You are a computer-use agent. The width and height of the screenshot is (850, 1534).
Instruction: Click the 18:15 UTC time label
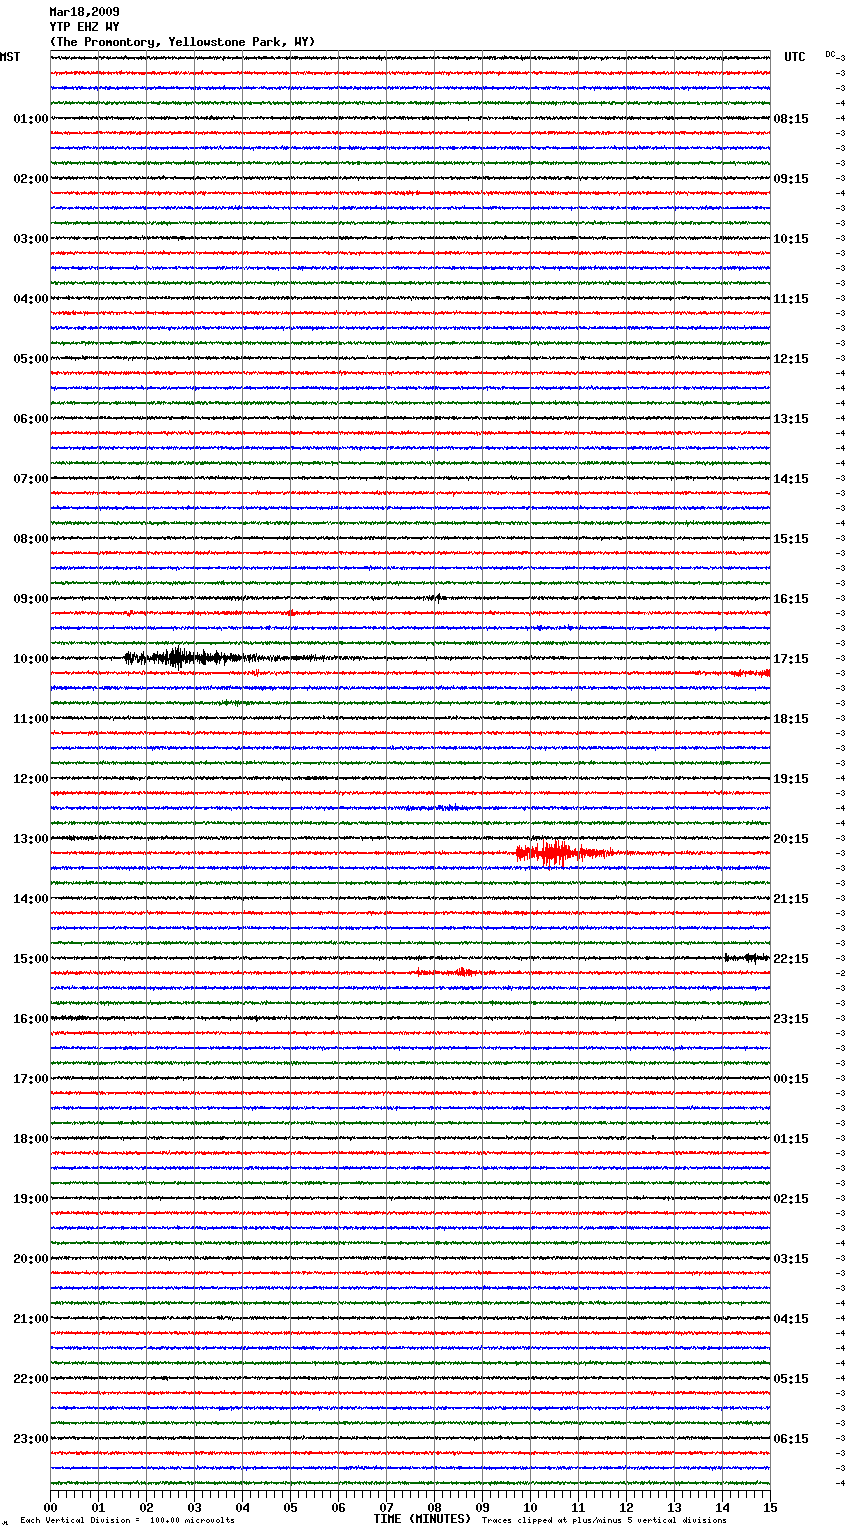tap(791, 719)
